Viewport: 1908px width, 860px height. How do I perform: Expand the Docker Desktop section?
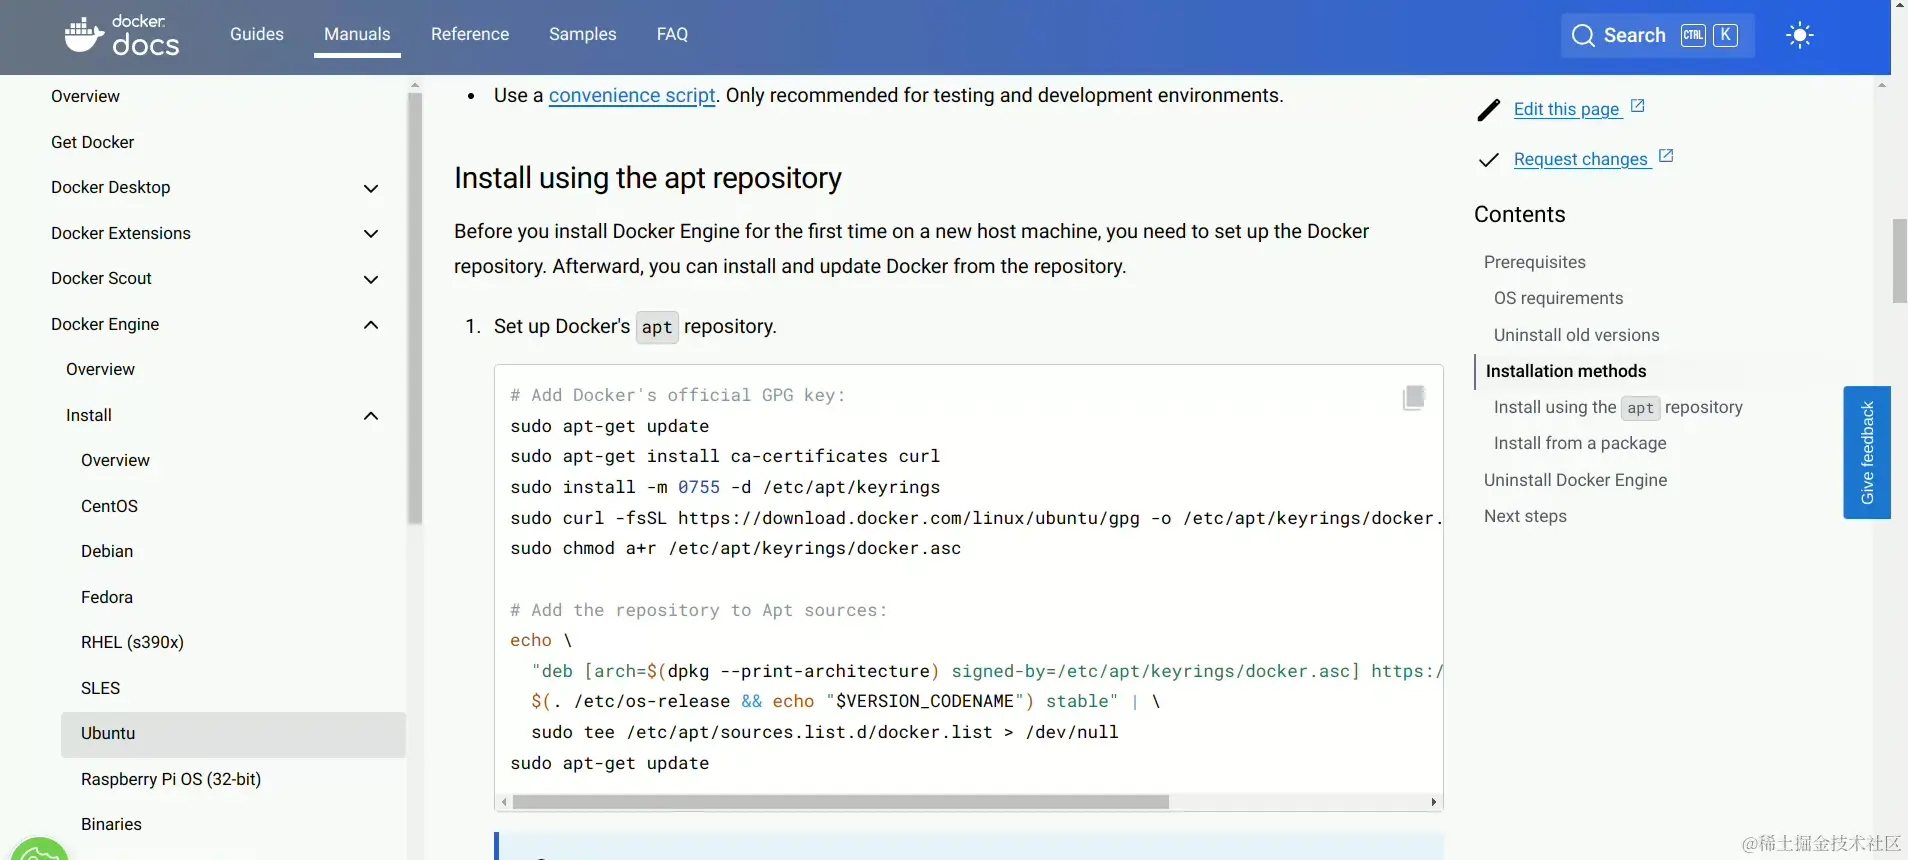(x=371, y=188)
